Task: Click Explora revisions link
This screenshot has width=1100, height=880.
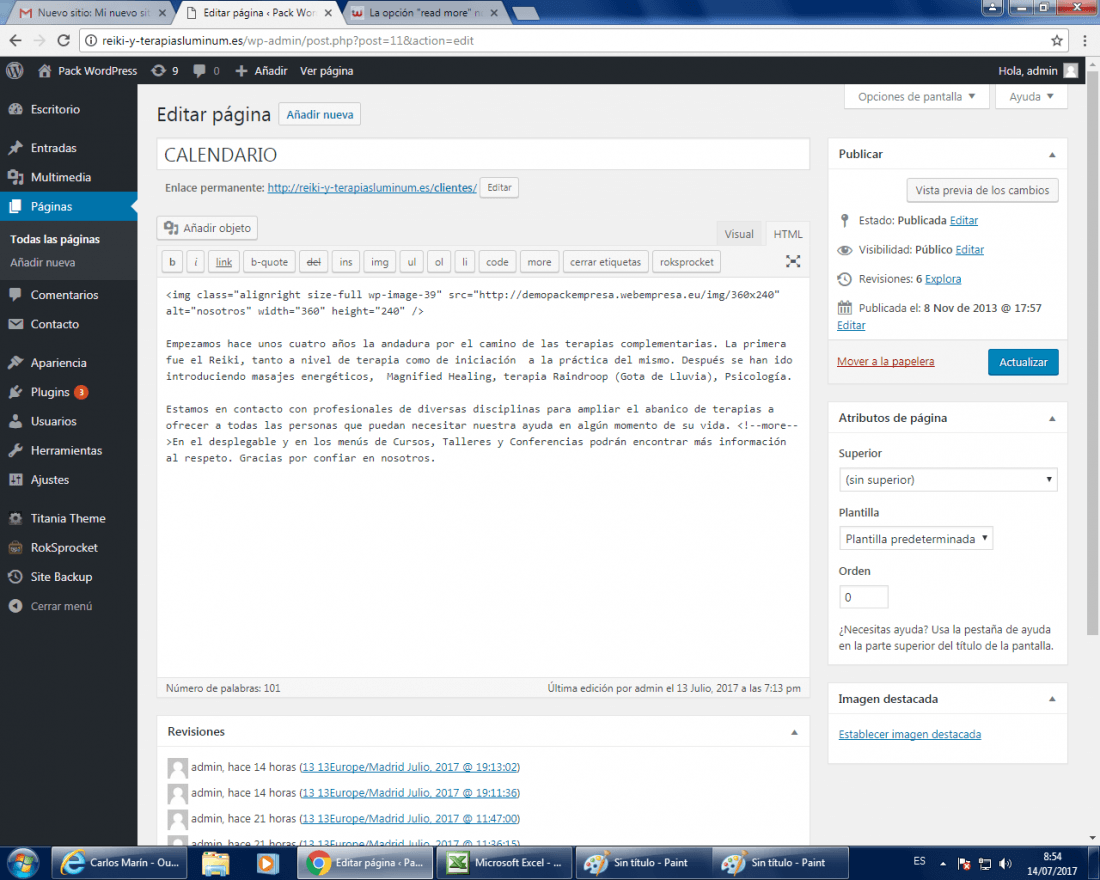Action: coord(943,279)
